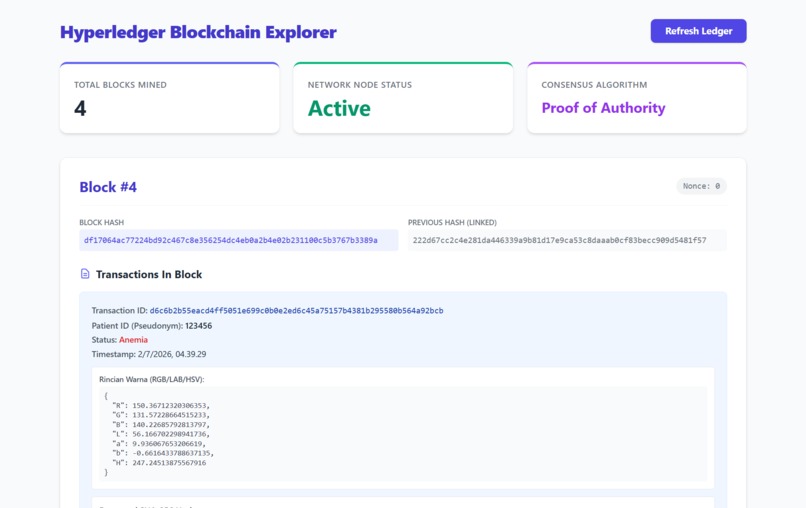The image size is (806, 508).
Task: Click the Transactions In Block heading
Action: pyautogui.click(x=149, y=275)
